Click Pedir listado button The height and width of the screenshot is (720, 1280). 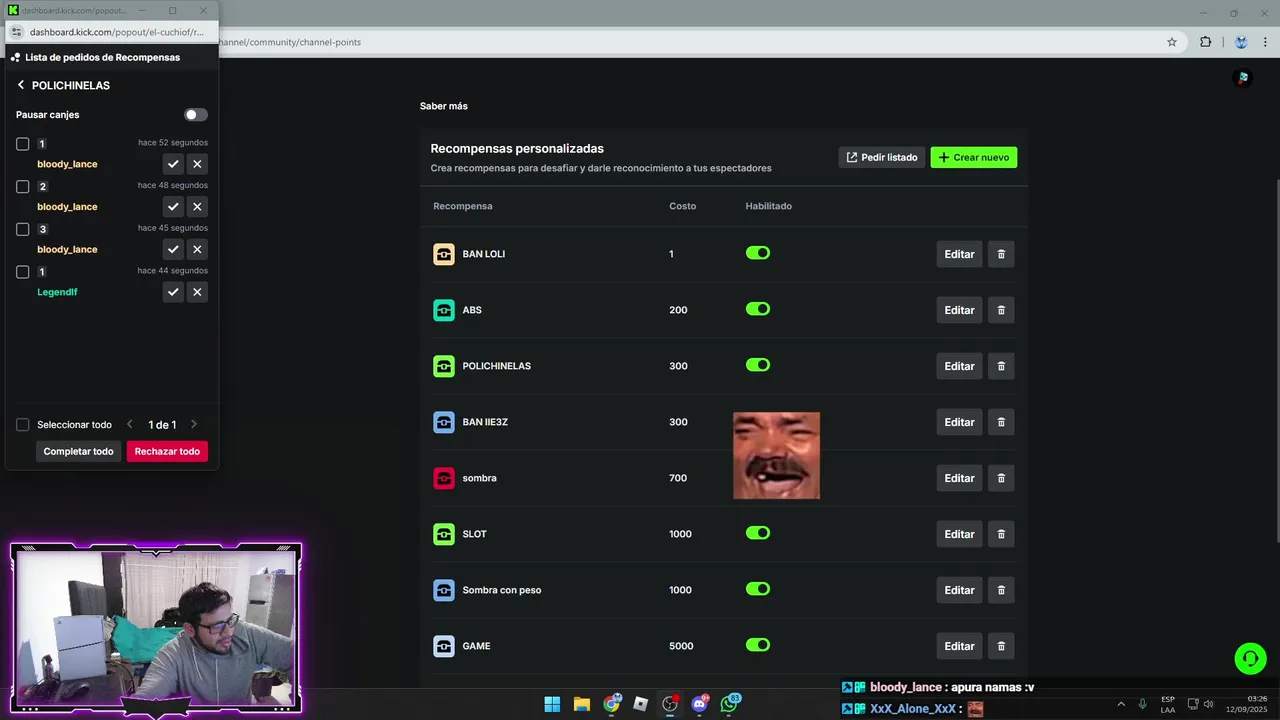pyautogui.click(x=882, y=157)
